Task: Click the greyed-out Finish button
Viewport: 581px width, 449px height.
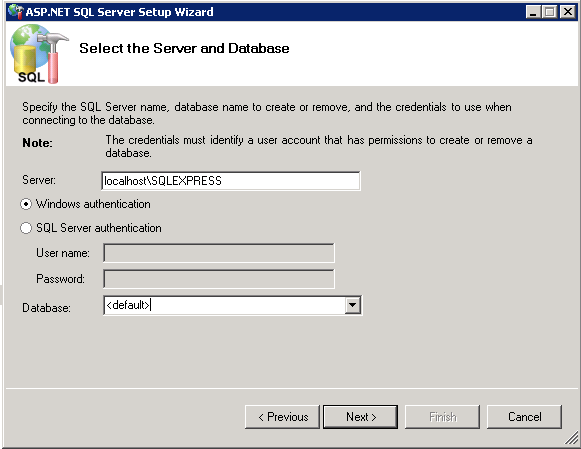Action: click(442, 417)
